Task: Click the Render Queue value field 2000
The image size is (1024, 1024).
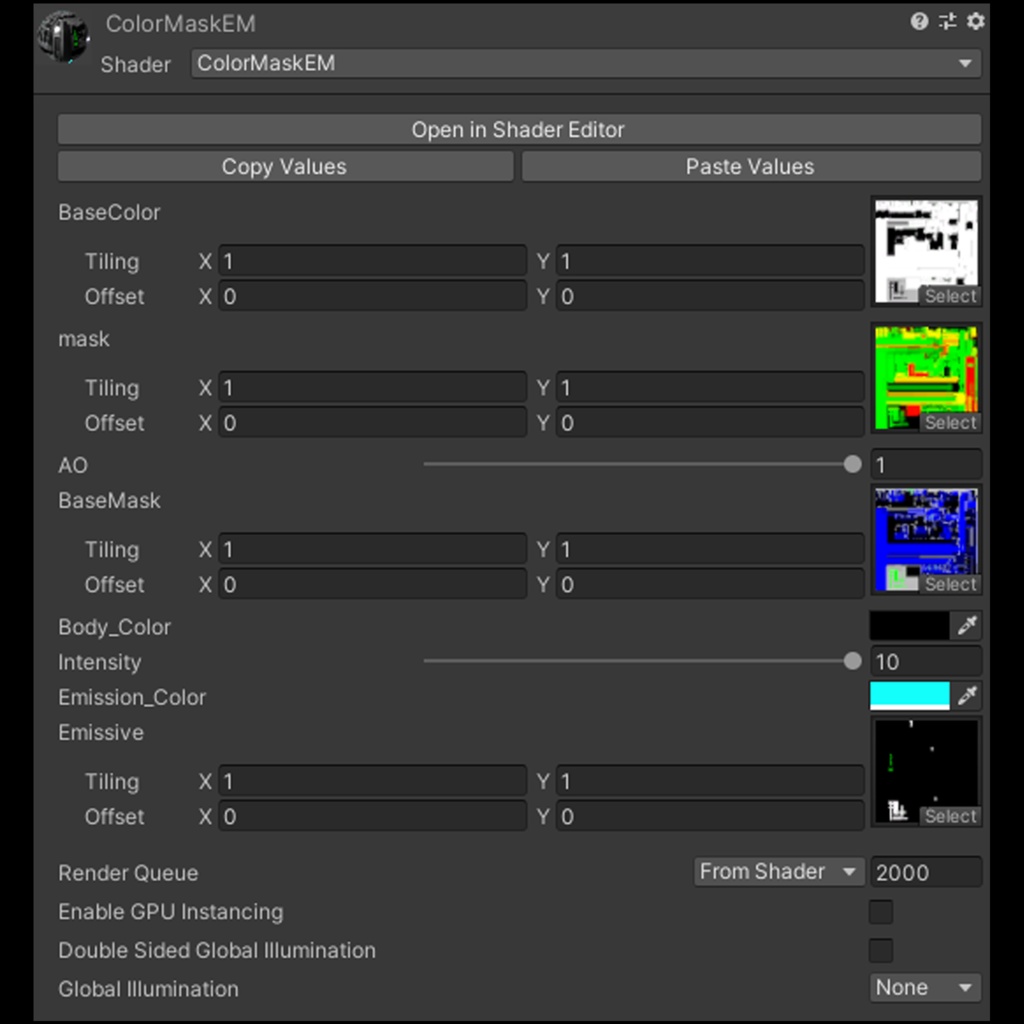Action: tap(925, 872)
